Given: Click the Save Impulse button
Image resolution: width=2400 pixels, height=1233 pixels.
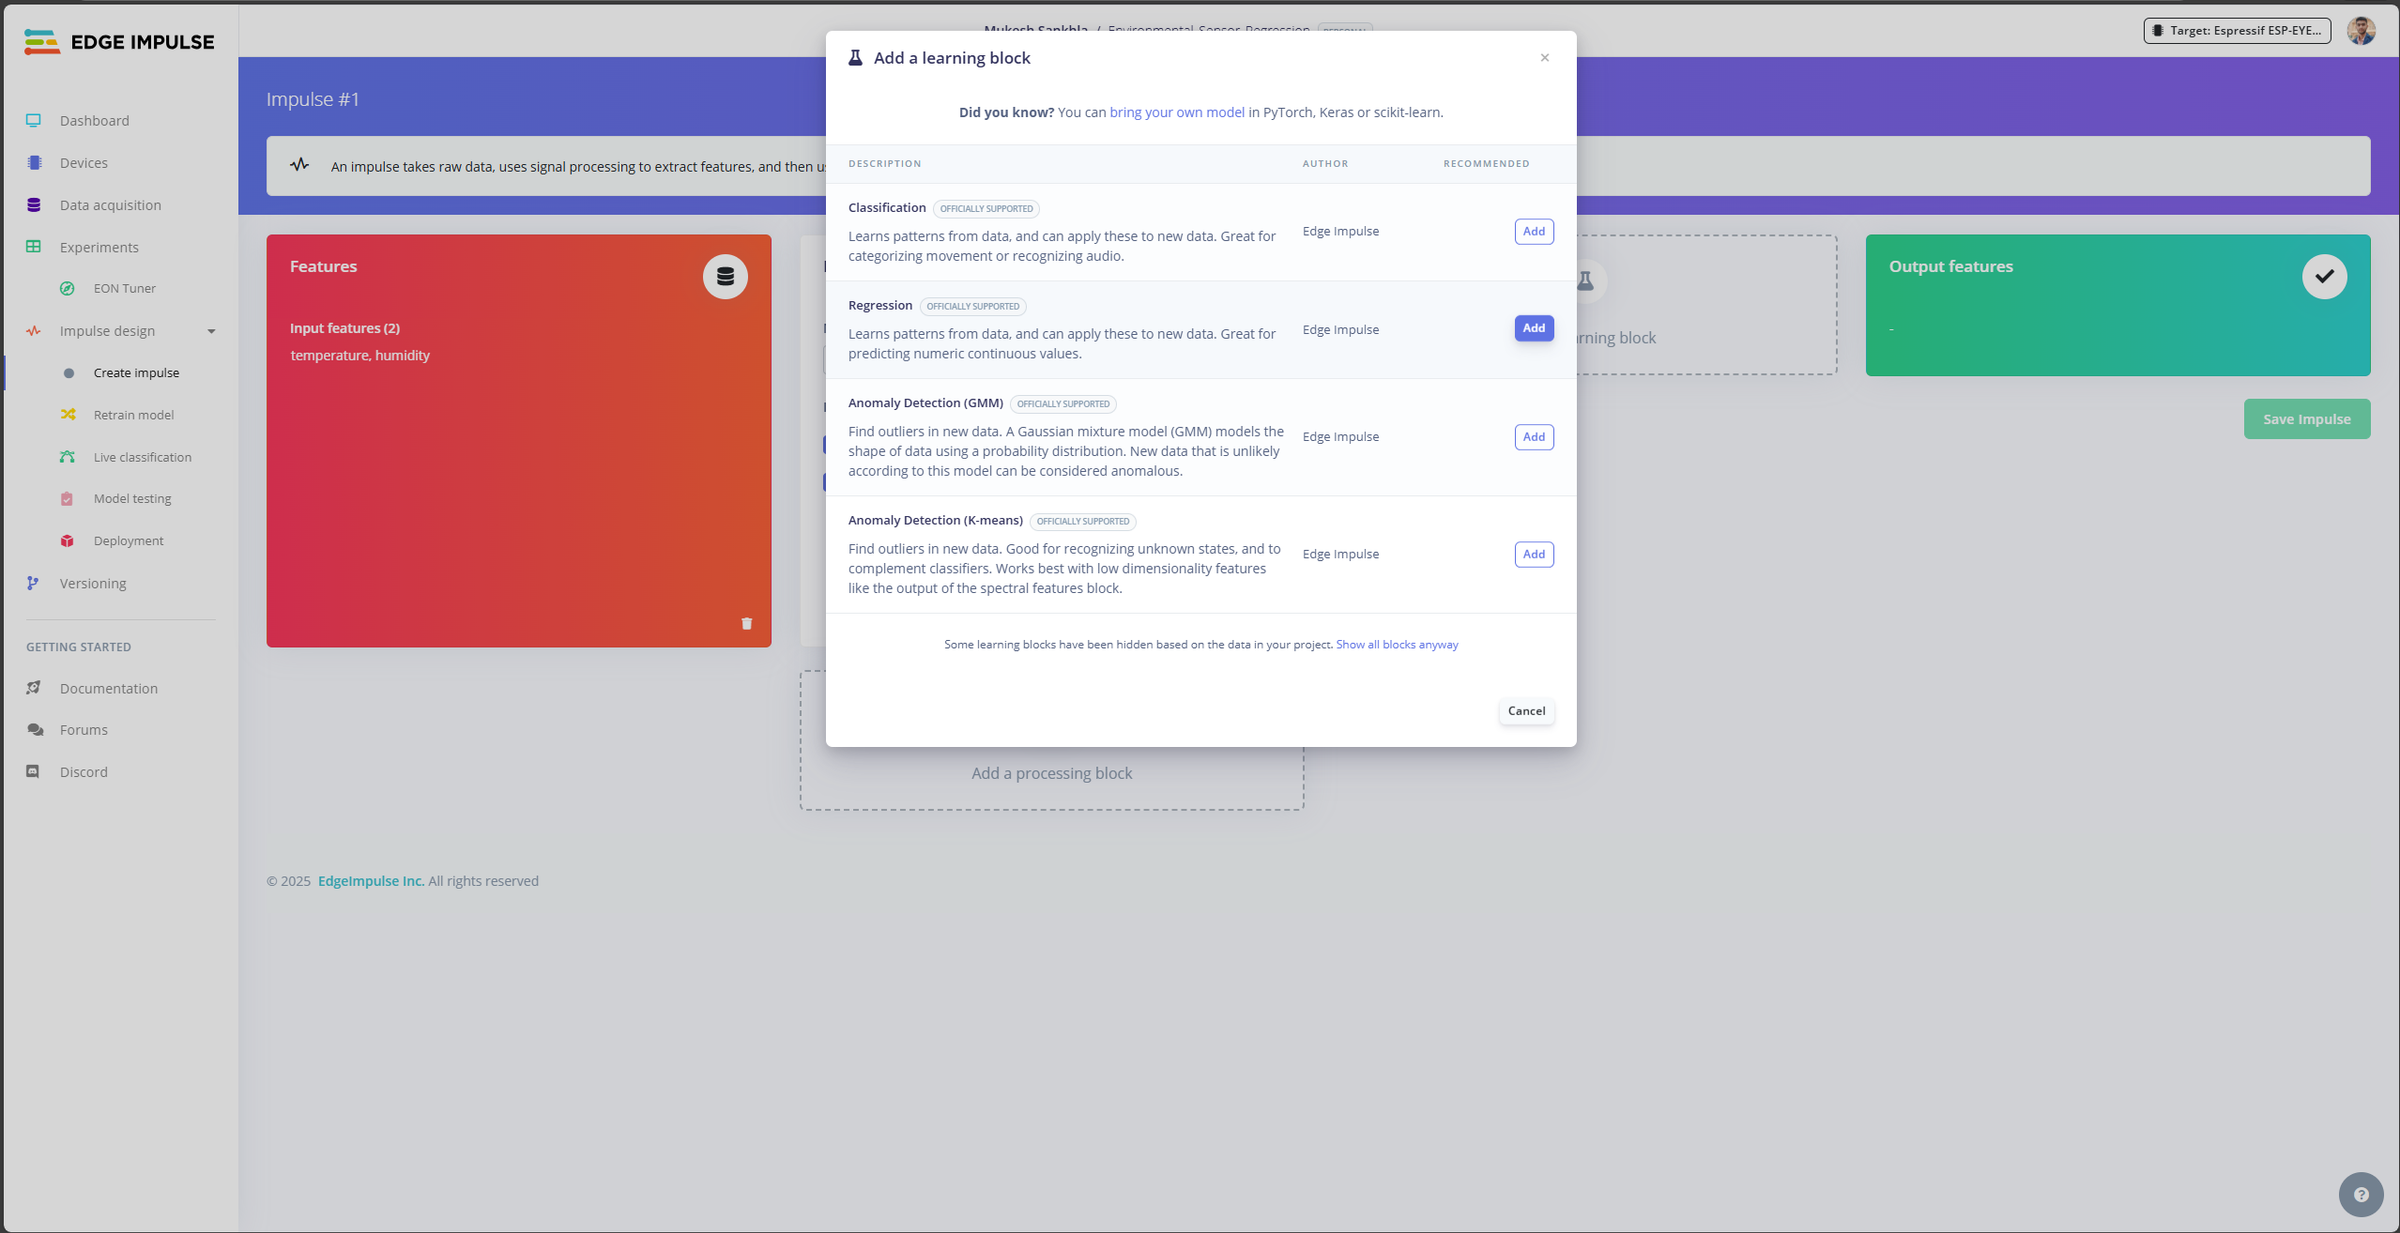Looking at the screenshot, I should pos(2306,419).
